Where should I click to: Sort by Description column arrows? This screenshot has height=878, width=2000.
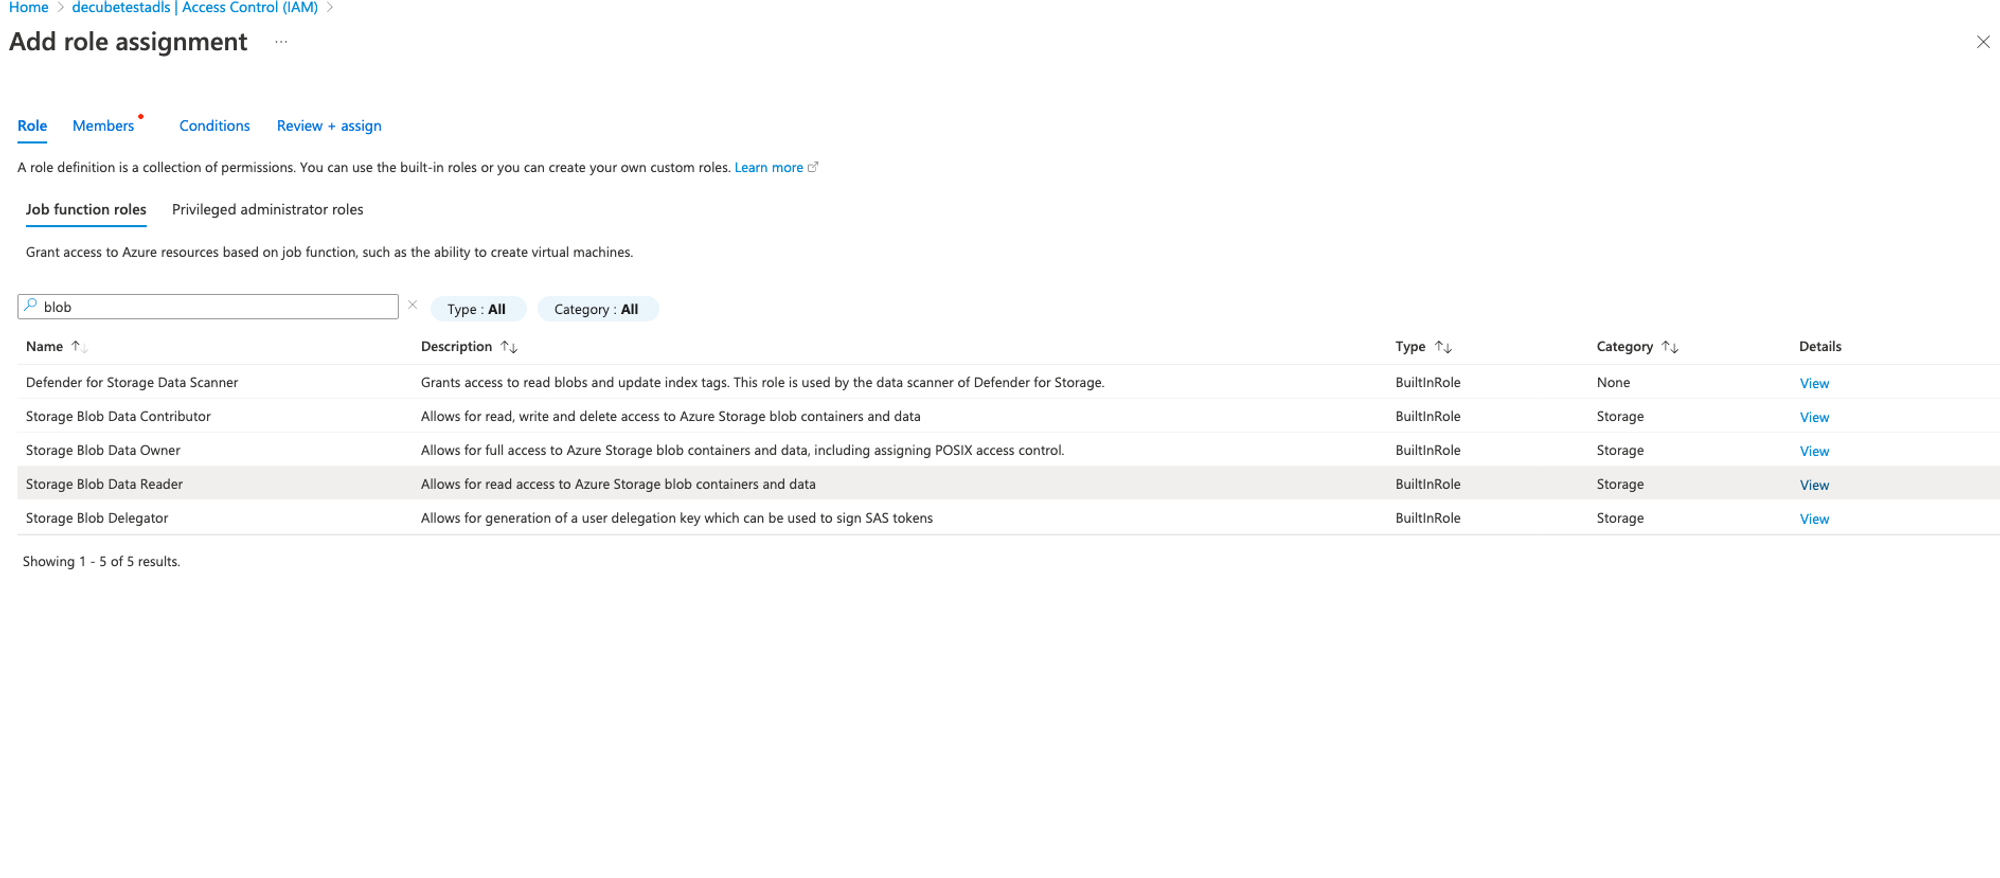pyautogui.click(x=509, y=347)
